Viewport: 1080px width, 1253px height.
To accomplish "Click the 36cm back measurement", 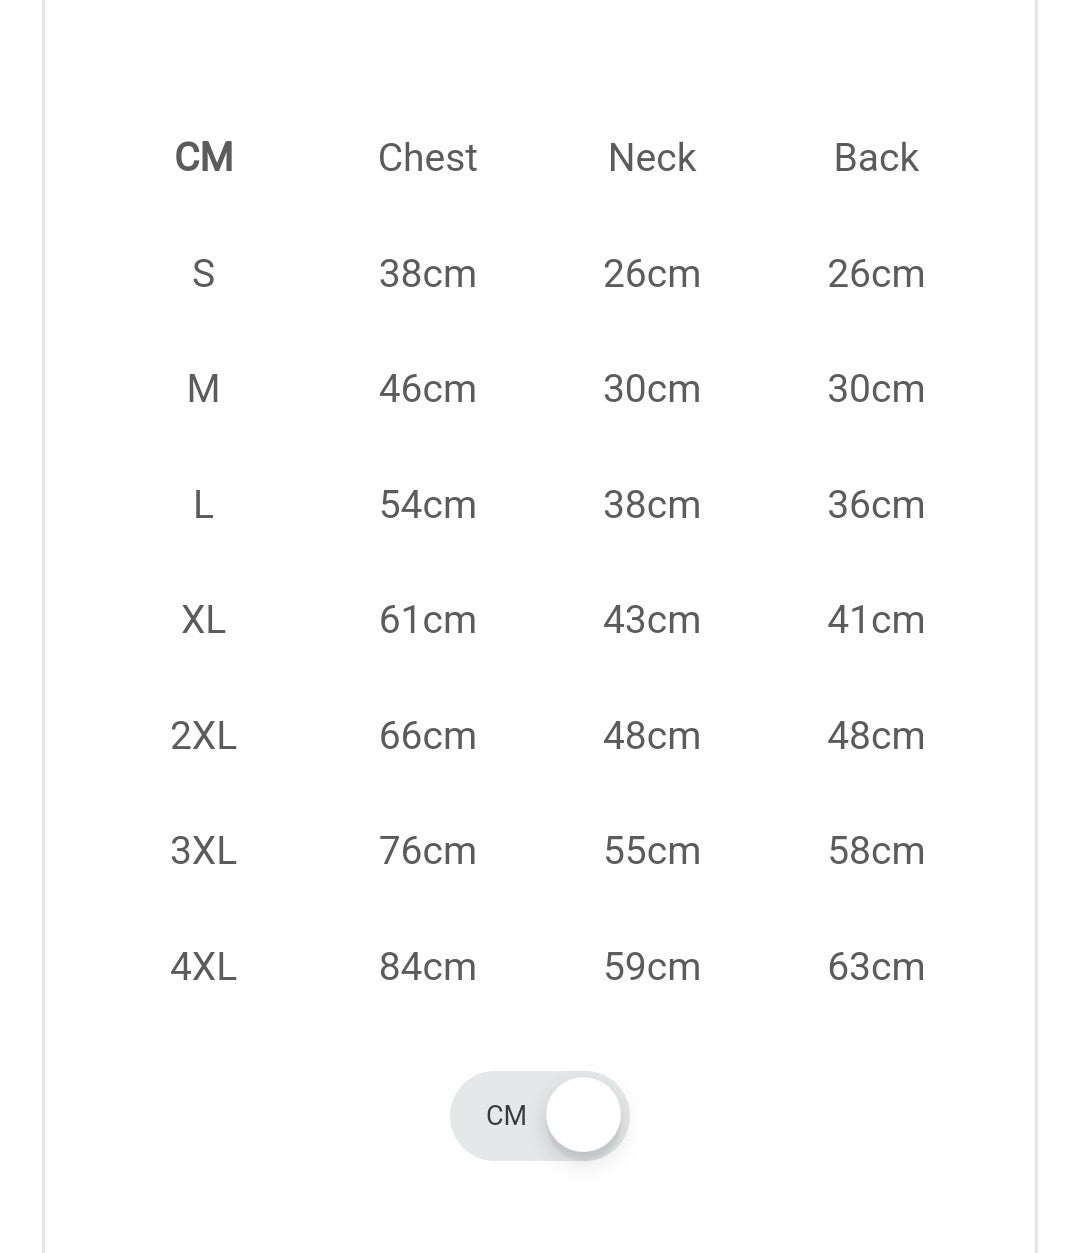I will click(875, 505).
